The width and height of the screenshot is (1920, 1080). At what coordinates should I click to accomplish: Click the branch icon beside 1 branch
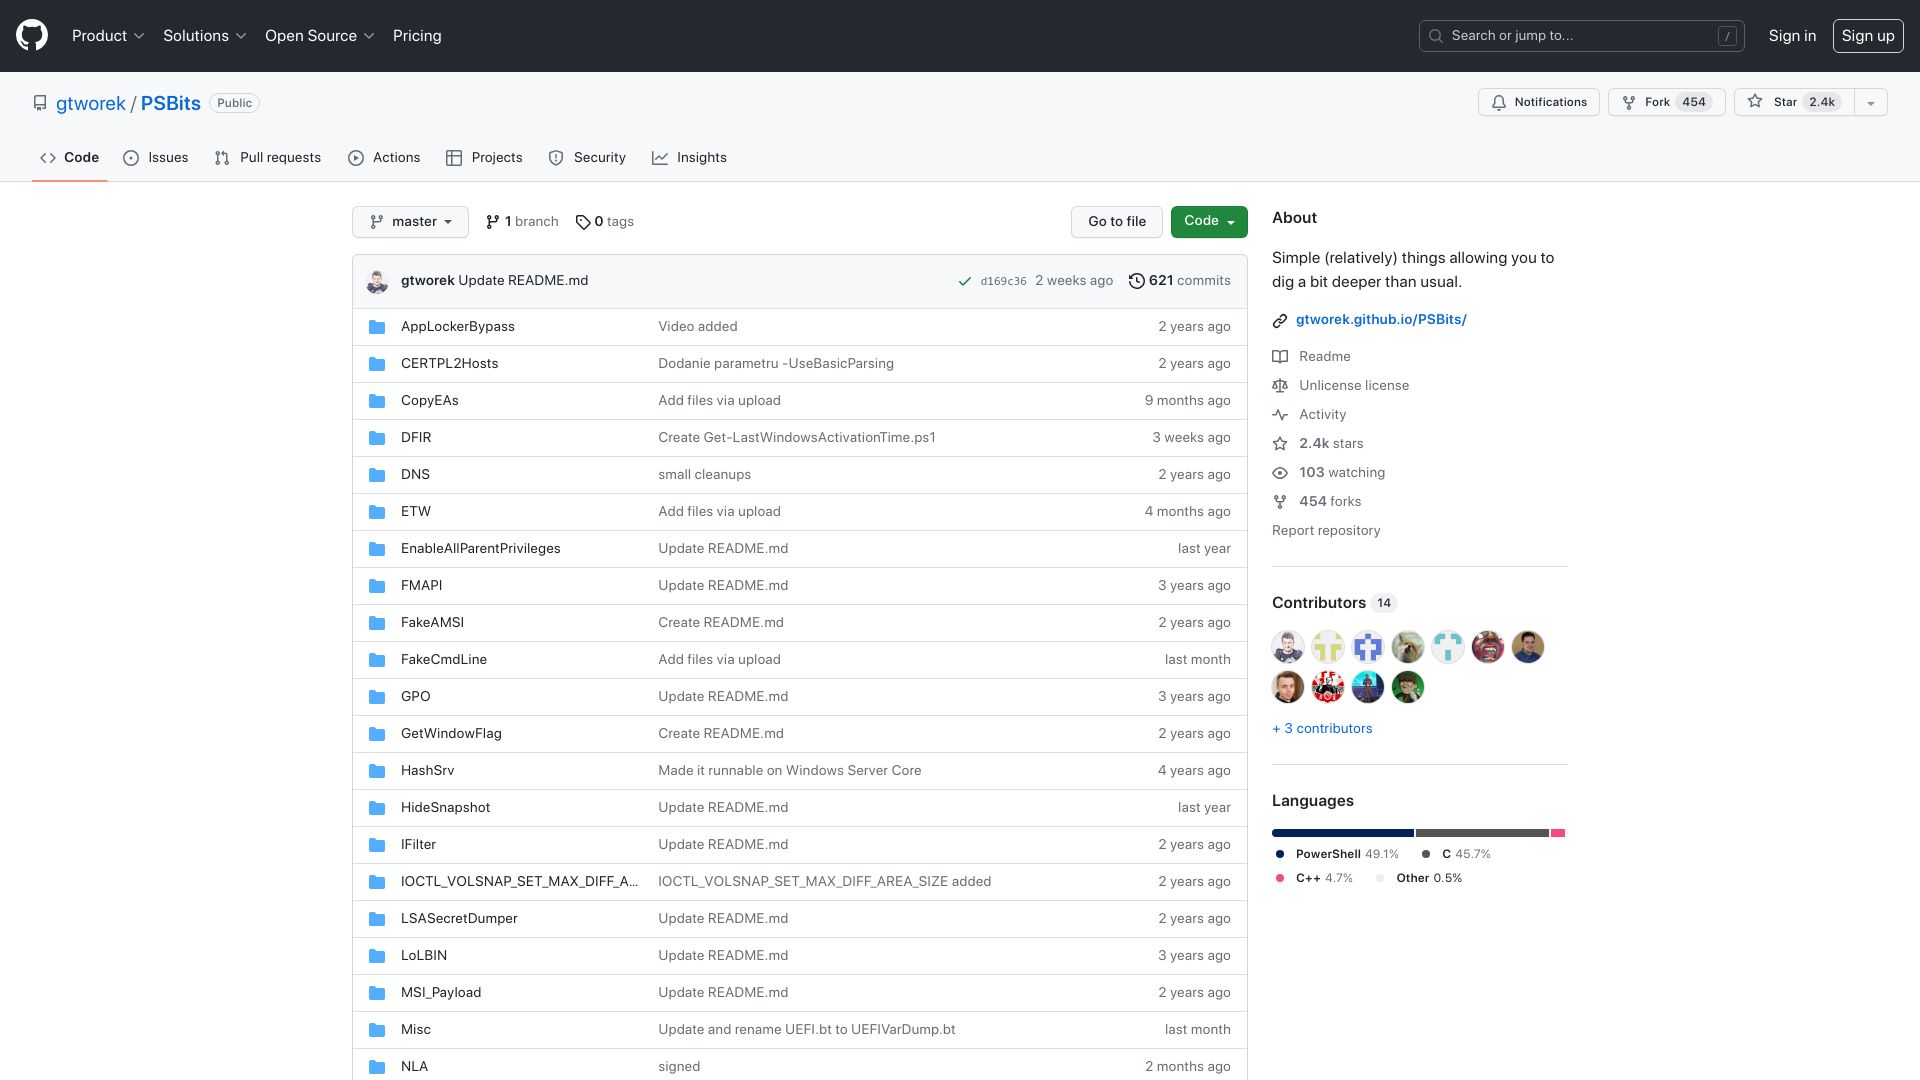[x=493, y=222]
